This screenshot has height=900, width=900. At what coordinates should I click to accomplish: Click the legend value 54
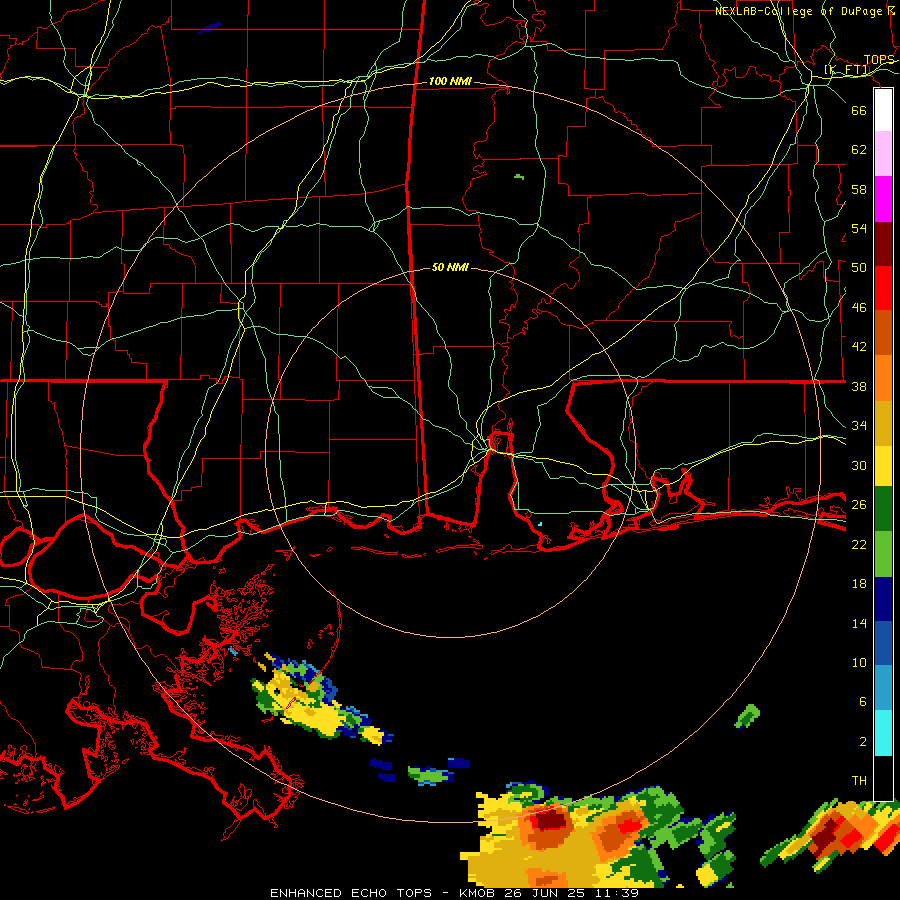(x=859, y=228)
